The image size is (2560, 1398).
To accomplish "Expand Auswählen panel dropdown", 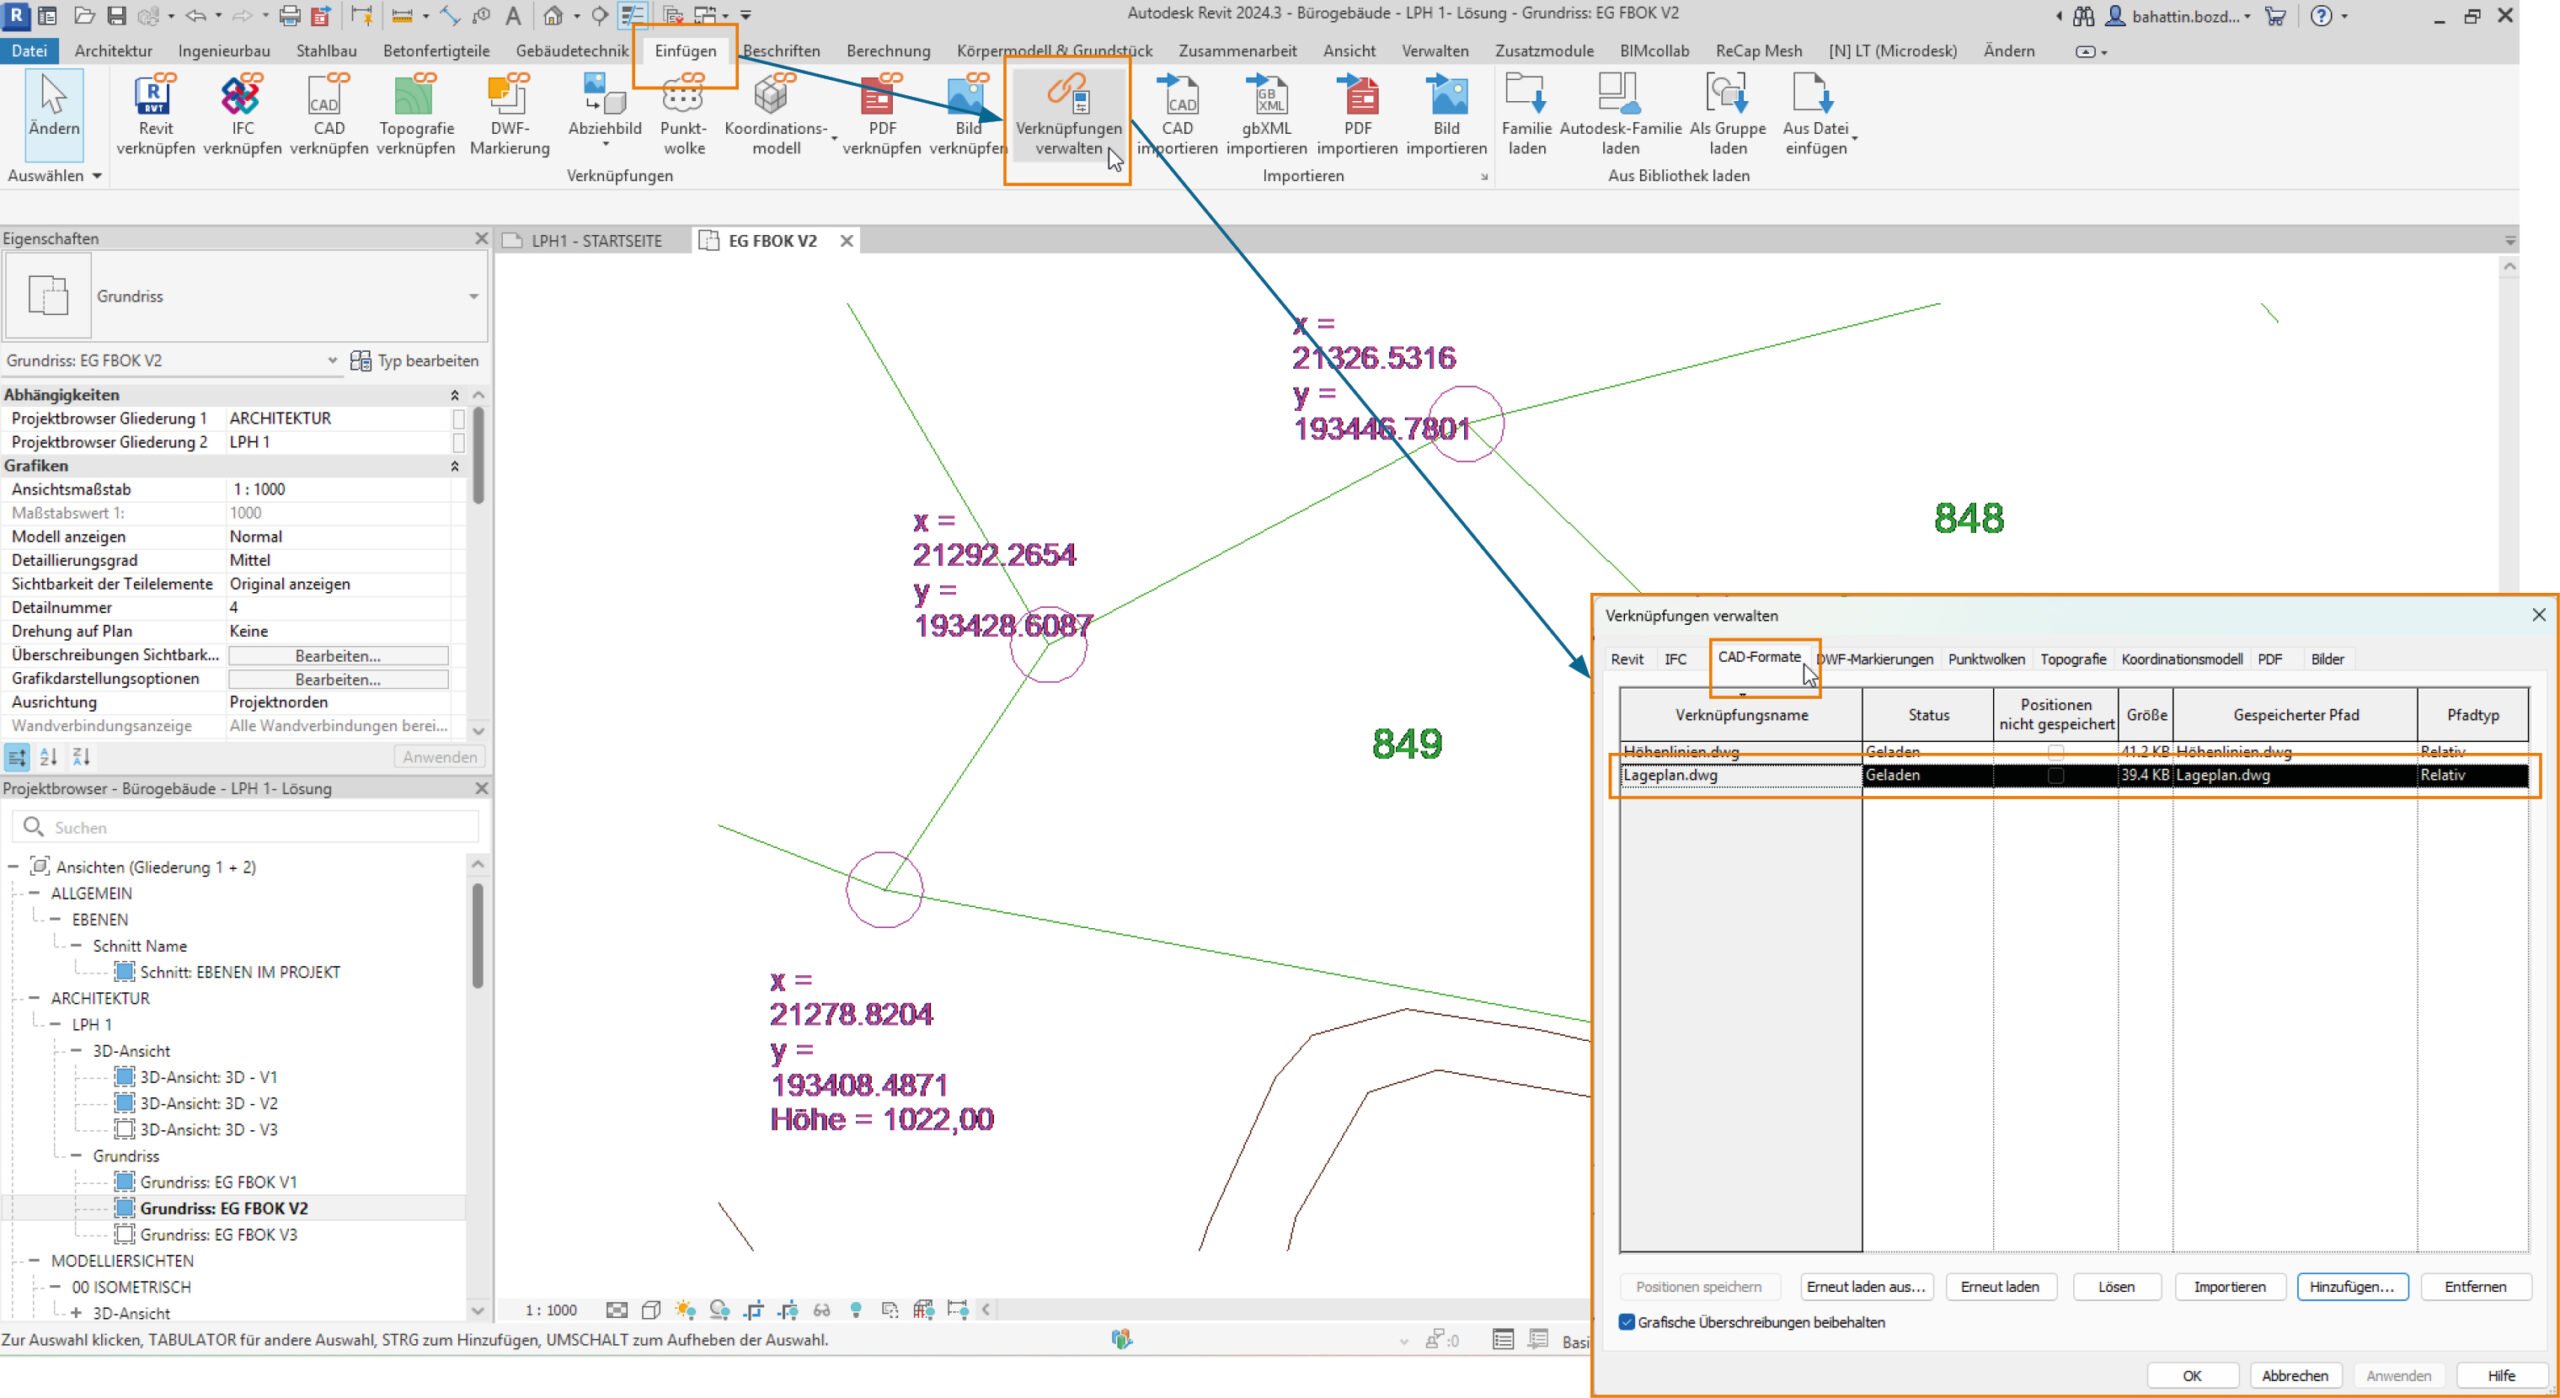I will click(x=97, y=176).
